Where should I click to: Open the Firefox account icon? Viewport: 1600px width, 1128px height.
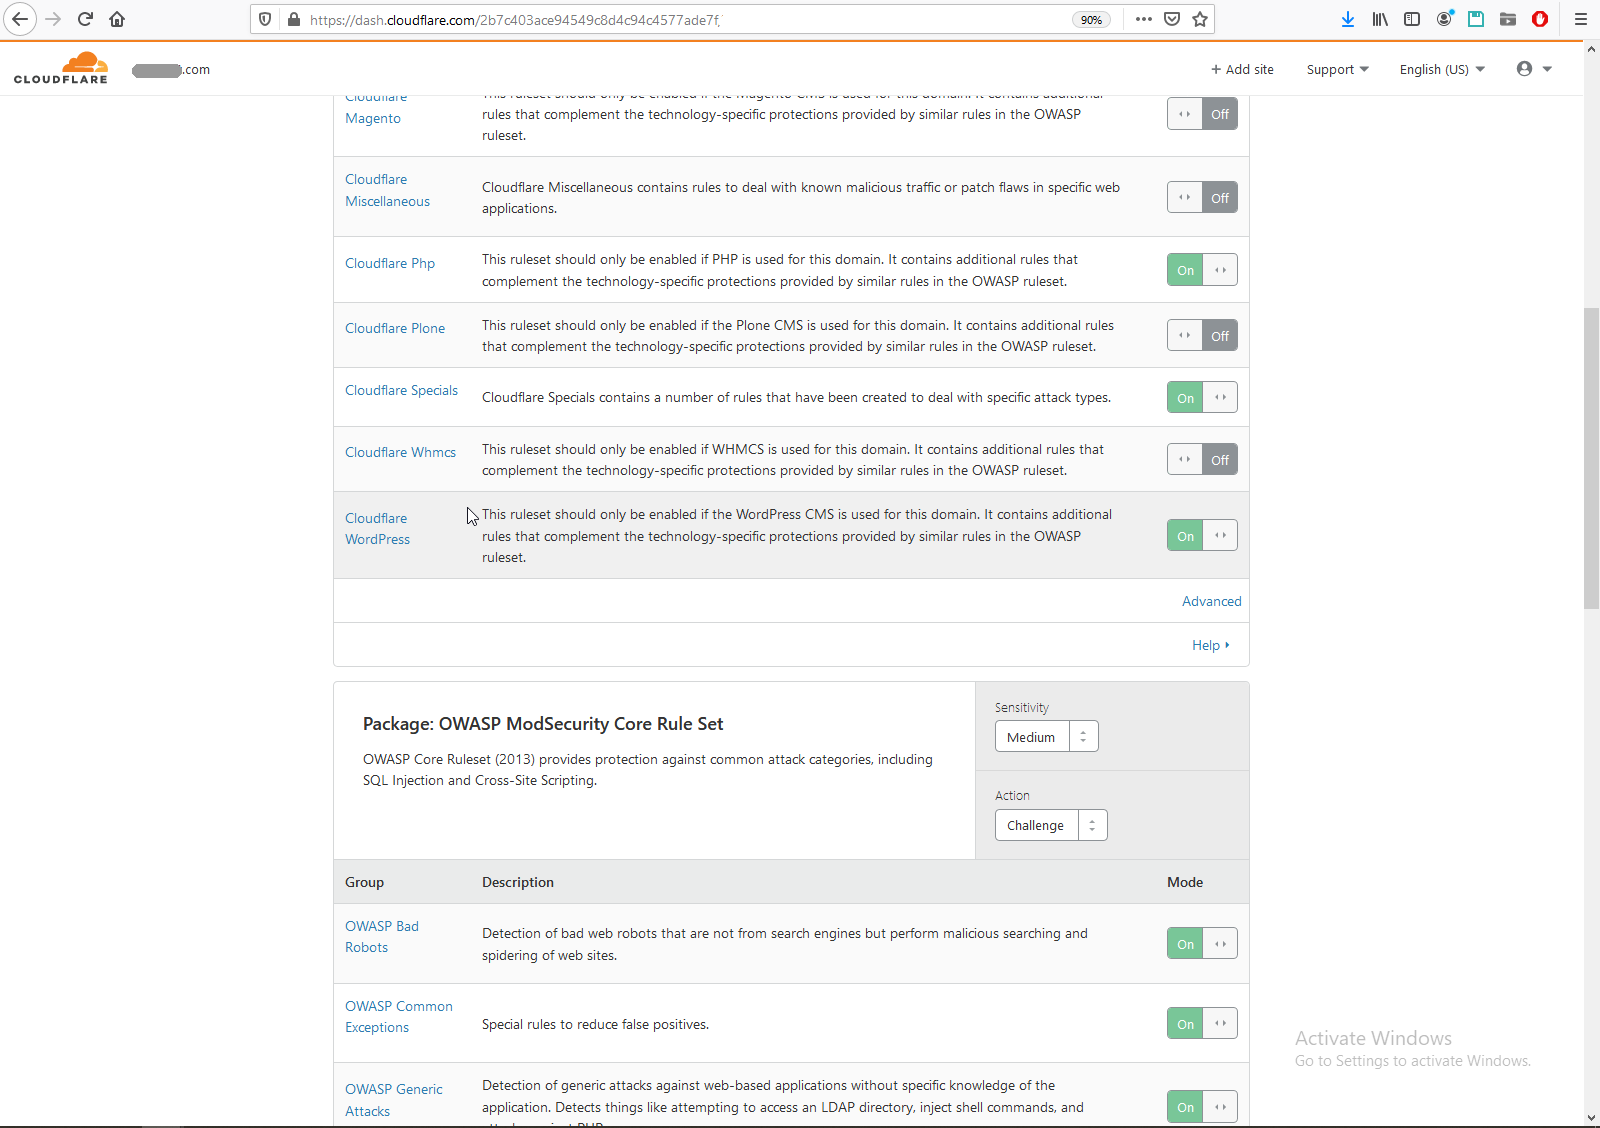(1444, 19)
